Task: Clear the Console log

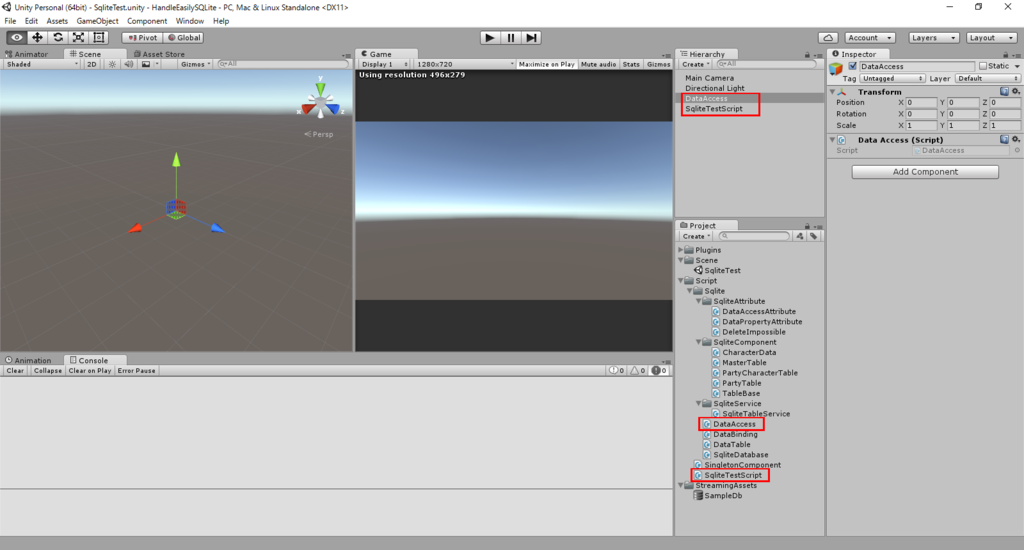Action: click(15, 370)
